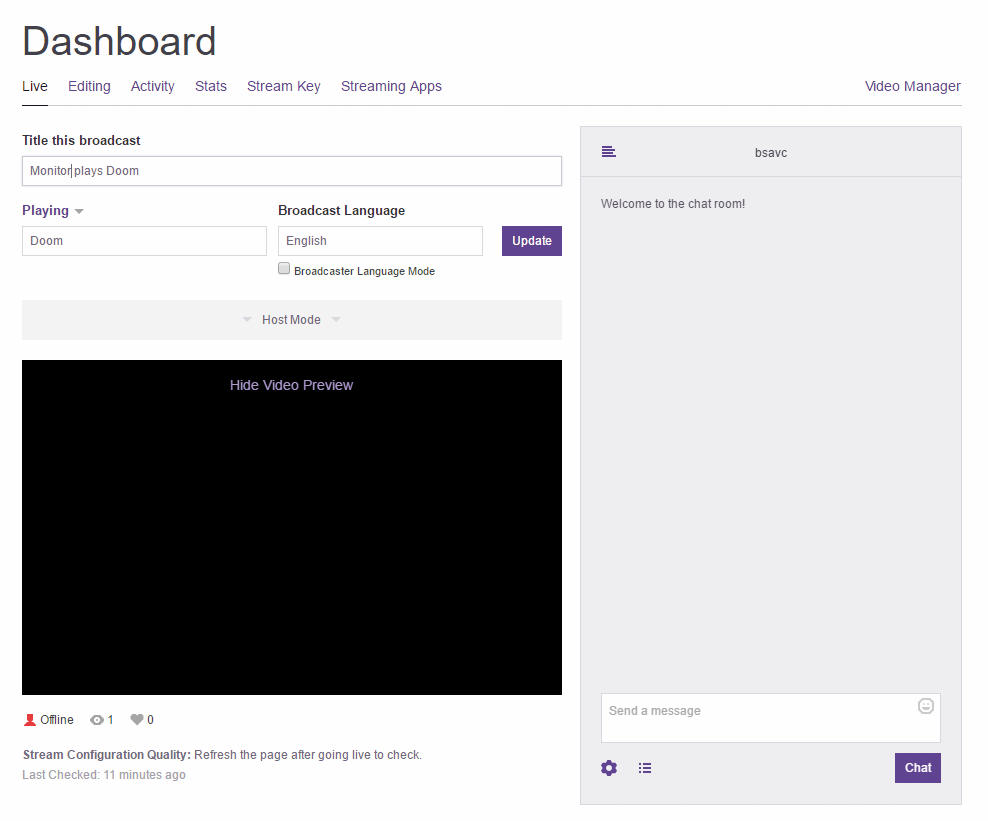
Task: Open the Streaming Apps tab
Action: tap(391, 86)
